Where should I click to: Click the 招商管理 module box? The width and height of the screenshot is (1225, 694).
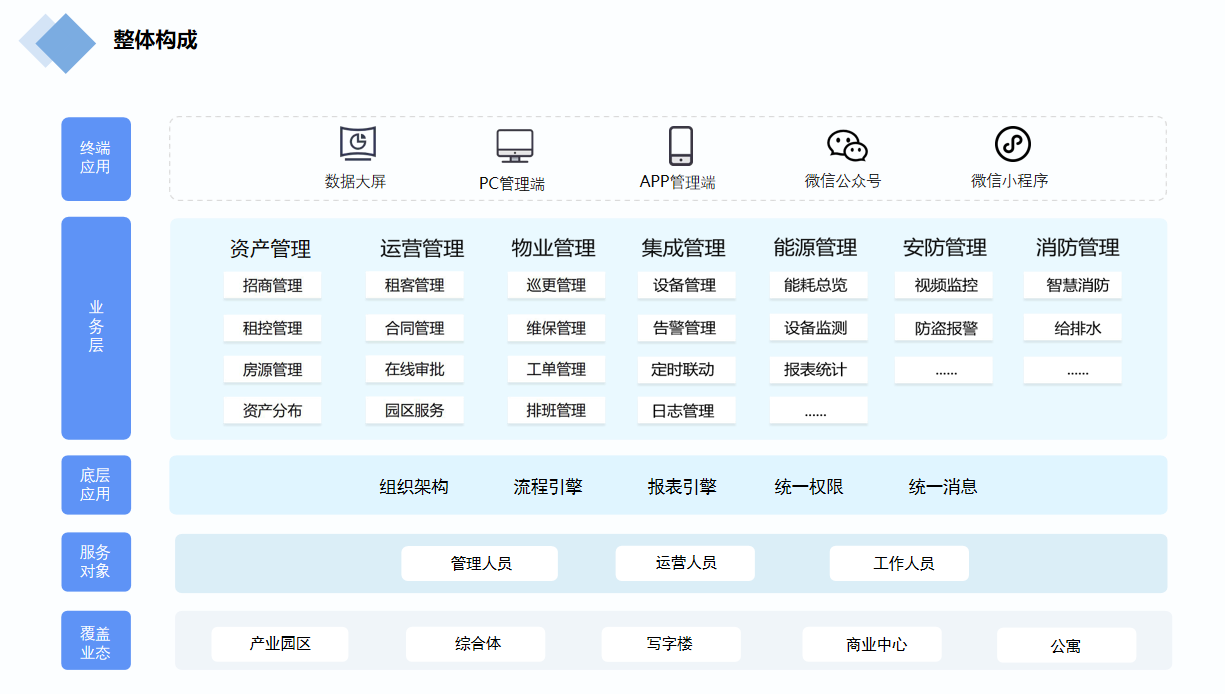click(x=272, y=285)
